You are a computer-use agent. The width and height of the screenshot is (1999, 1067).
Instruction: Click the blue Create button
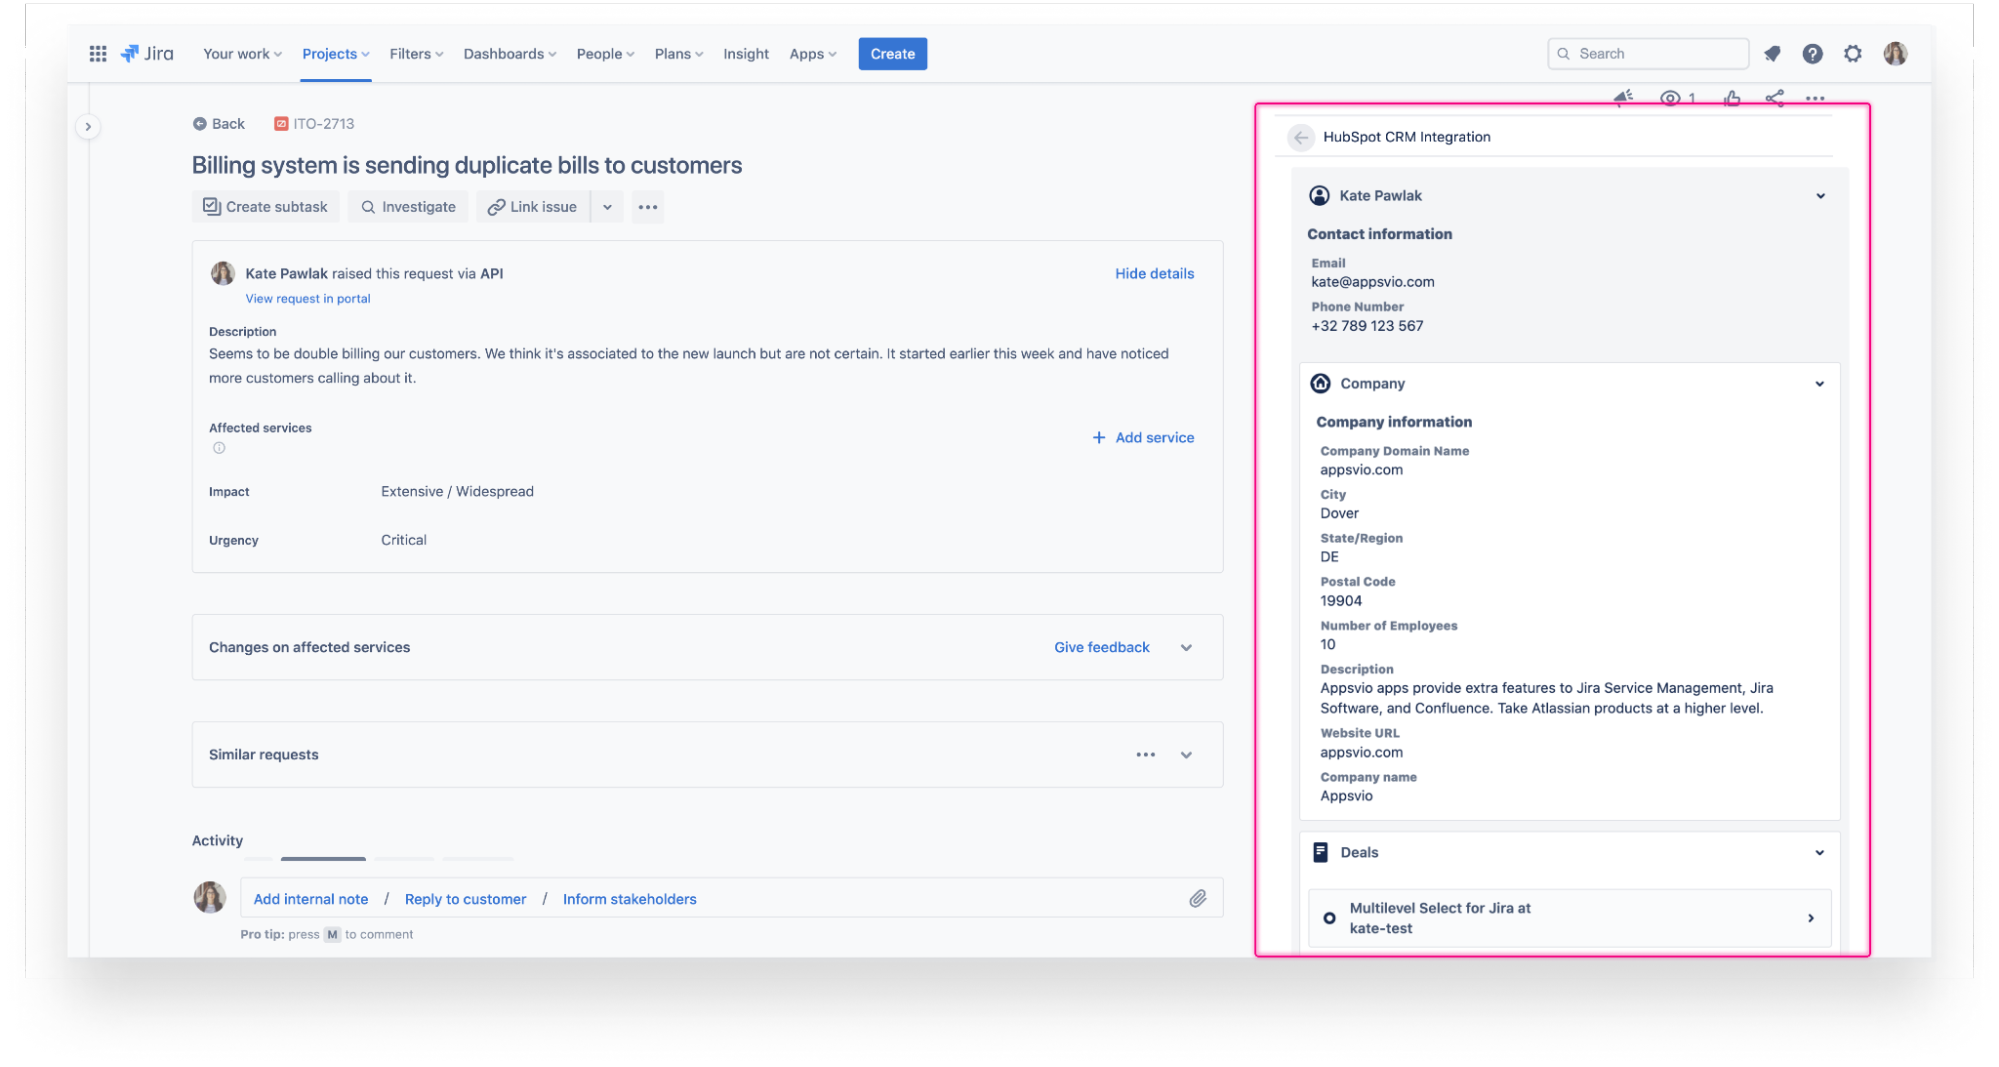click(x=892, y=54)
